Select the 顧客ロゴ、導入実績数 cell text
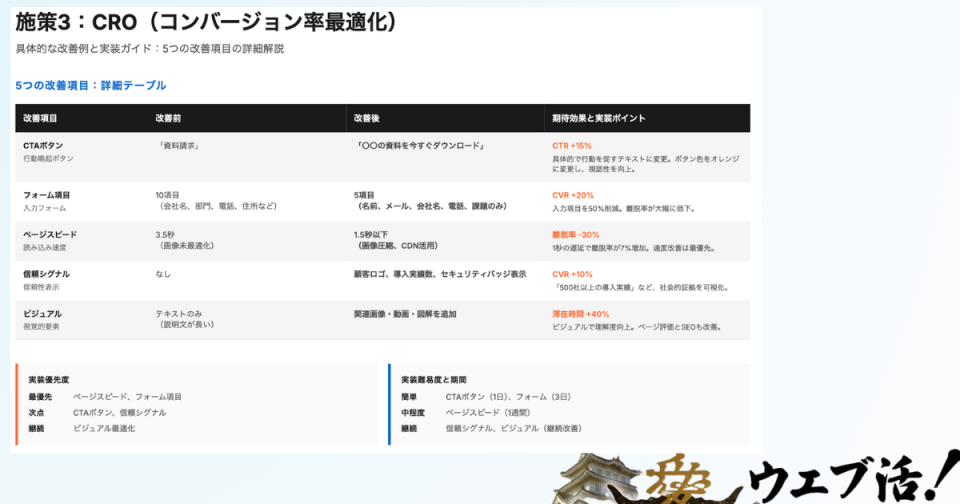This screenshot has width=960, height=504. pos(439,274)
